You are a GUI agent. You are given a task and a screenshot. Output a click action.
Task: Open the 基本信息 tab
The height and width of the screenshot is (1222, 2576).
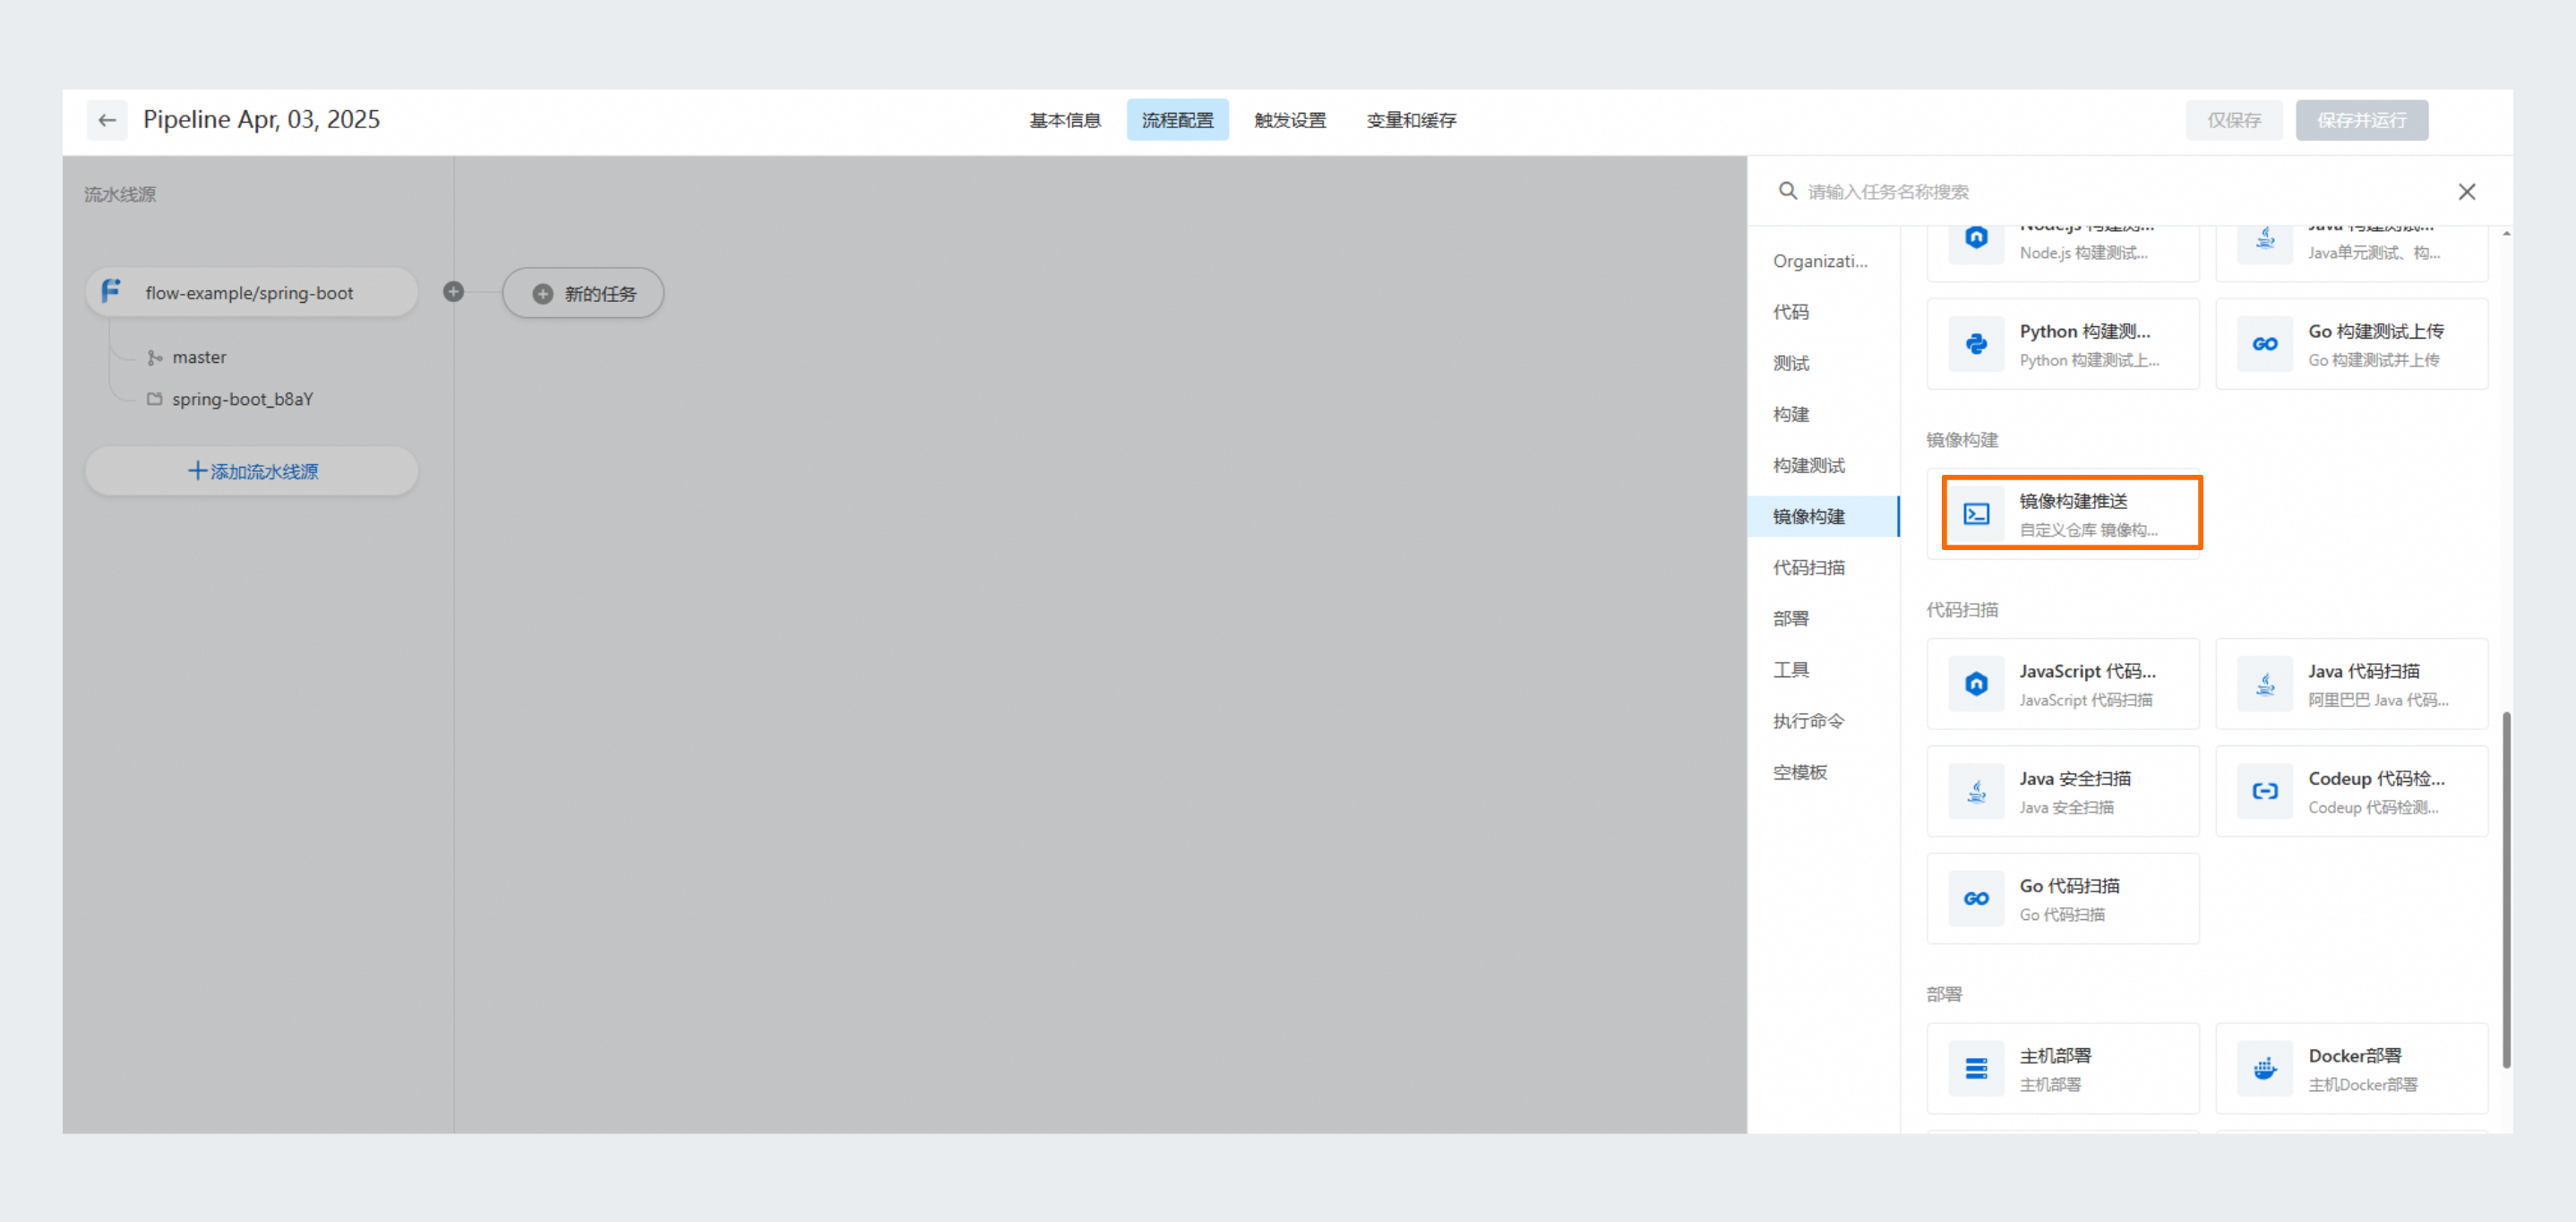1064,120
